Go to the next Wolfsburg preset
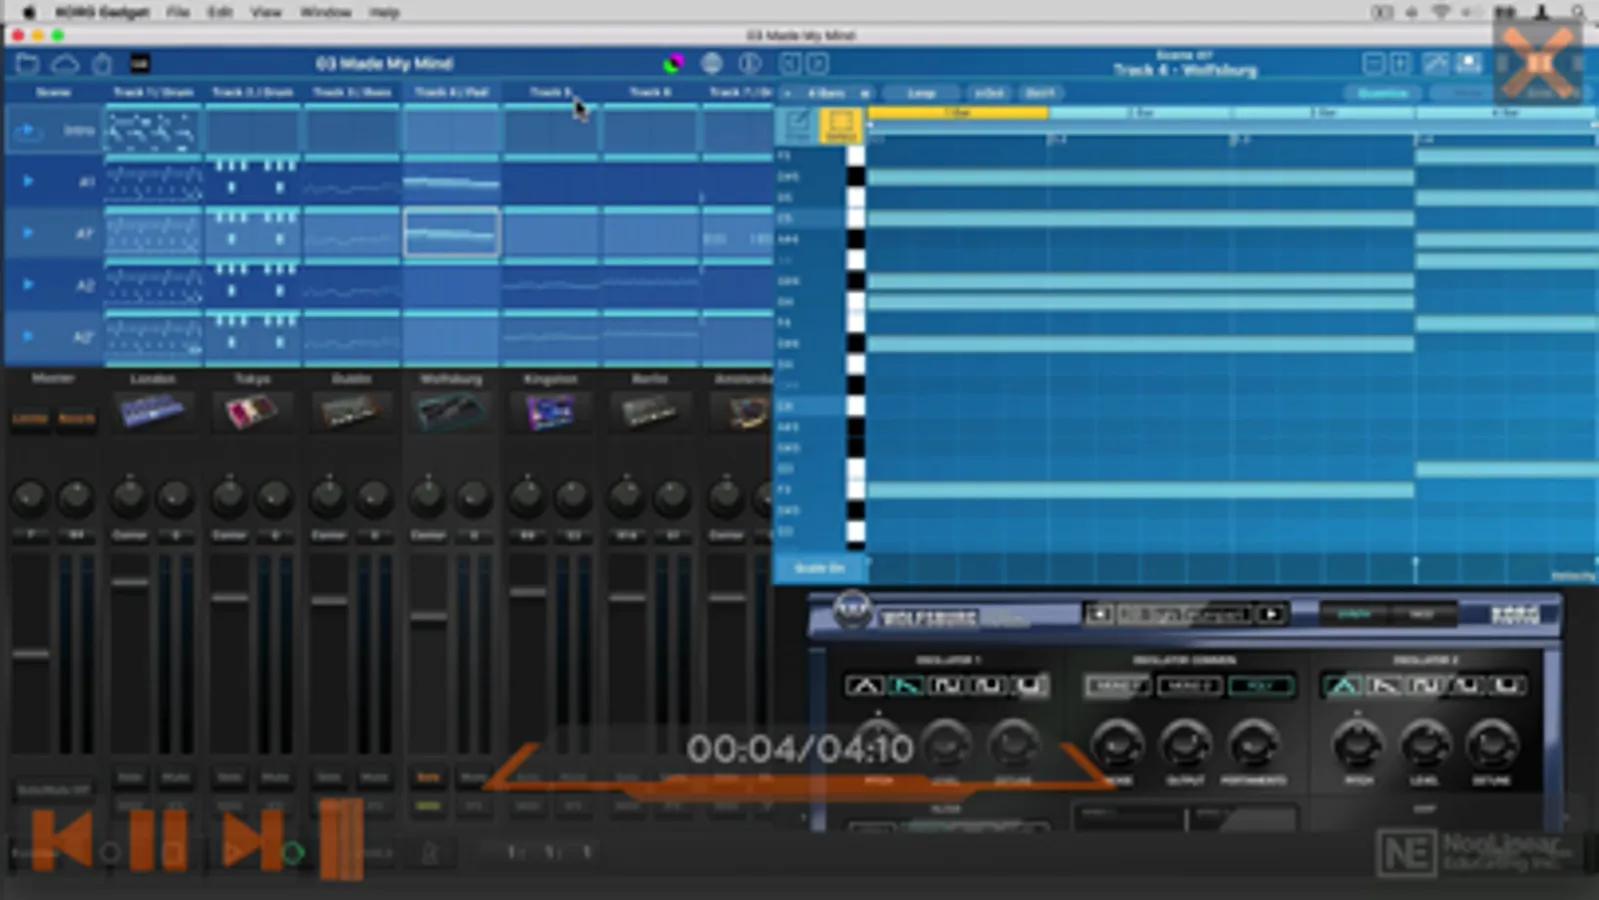 1271,614
